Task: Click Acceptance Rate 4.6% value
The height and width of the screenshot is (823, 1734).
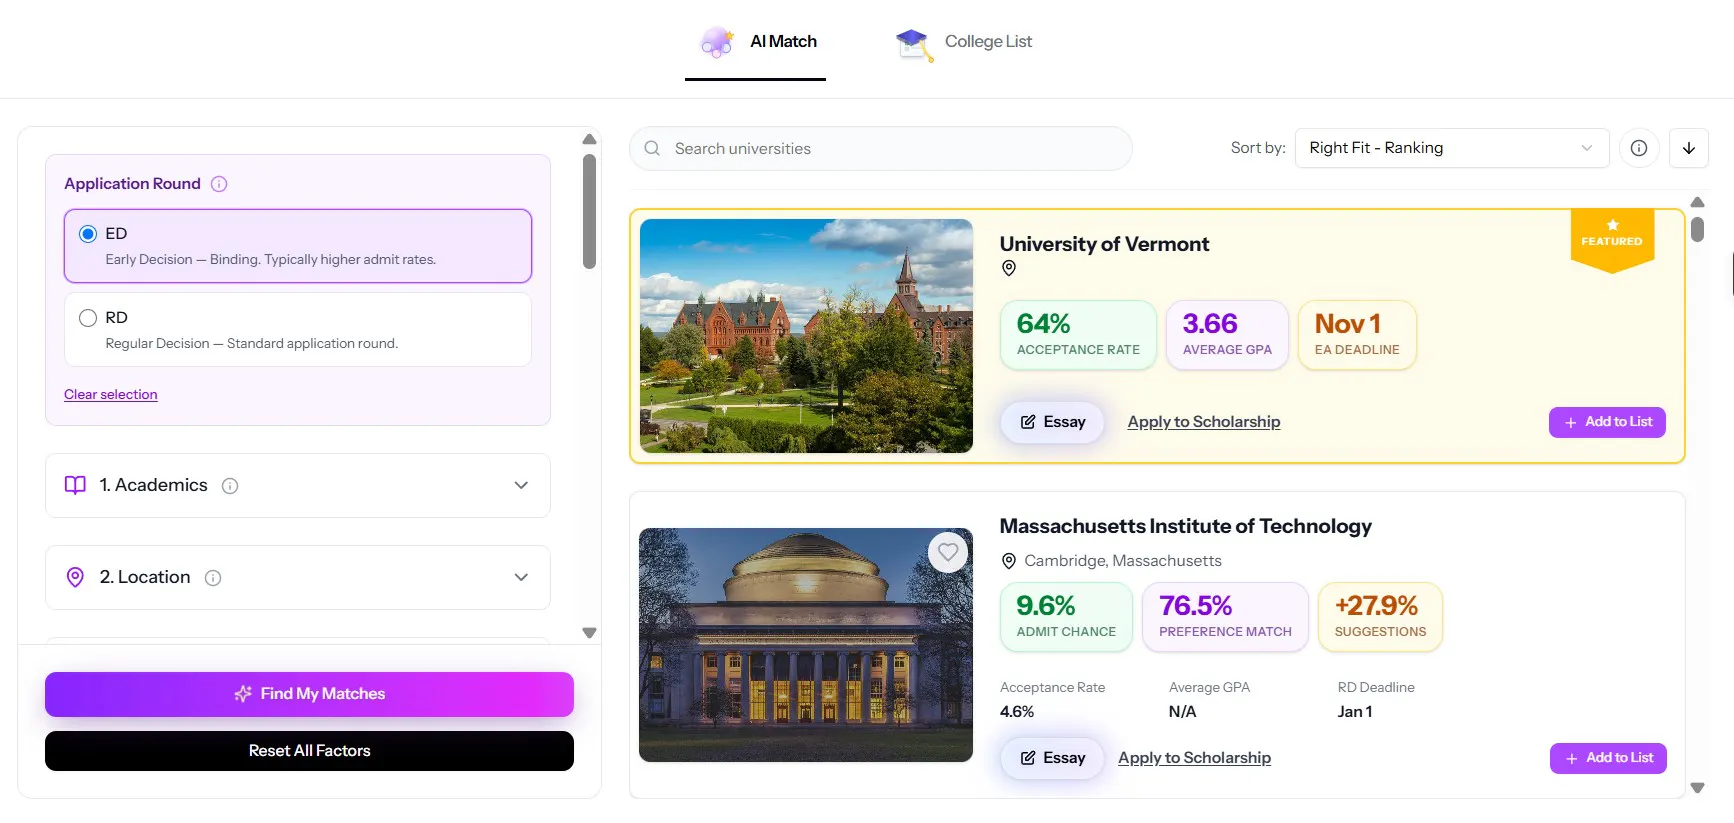Action: [x=1017, y=712]
